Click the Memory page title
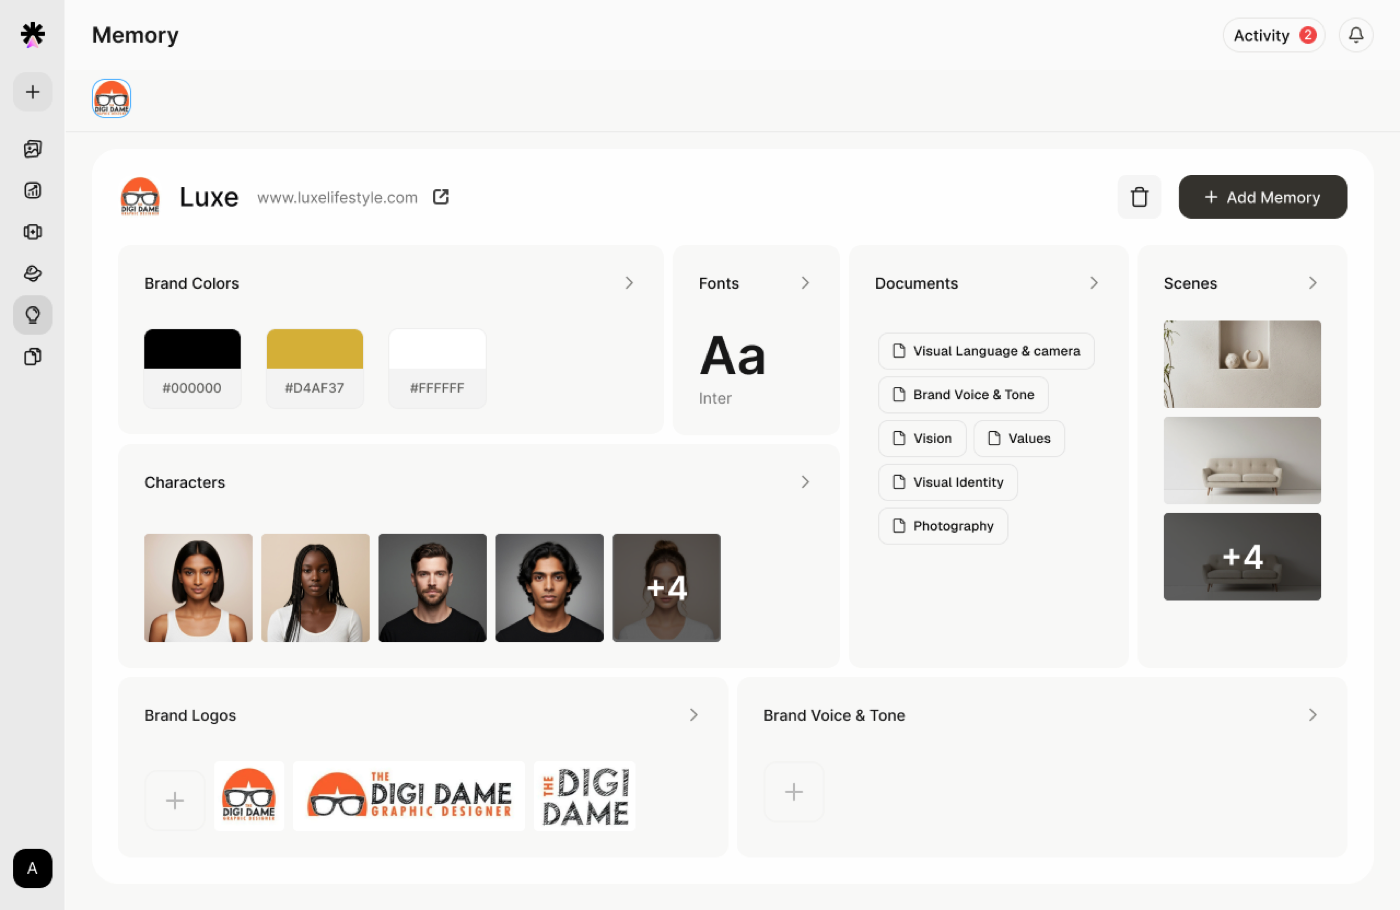The image size is (1400, 910). coord(135,35)
